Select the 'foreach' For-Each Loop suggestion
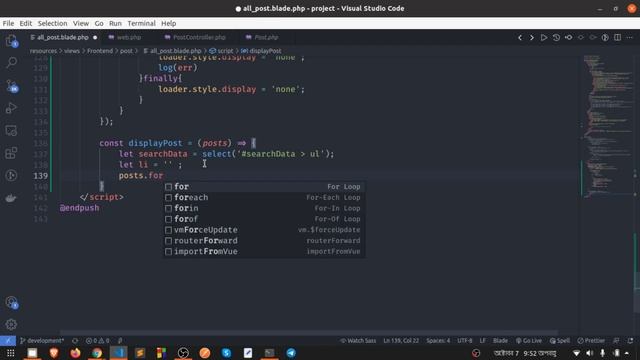Image resolution: width=640 pixels, height=360 pixels. pos(264,198)
